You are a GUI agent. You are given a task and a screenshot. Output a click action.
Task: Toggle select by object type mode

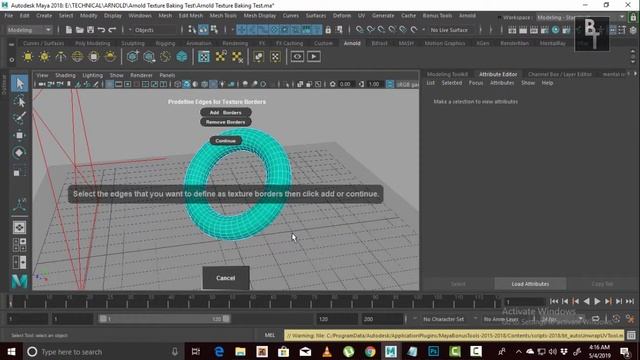(203, 29)
